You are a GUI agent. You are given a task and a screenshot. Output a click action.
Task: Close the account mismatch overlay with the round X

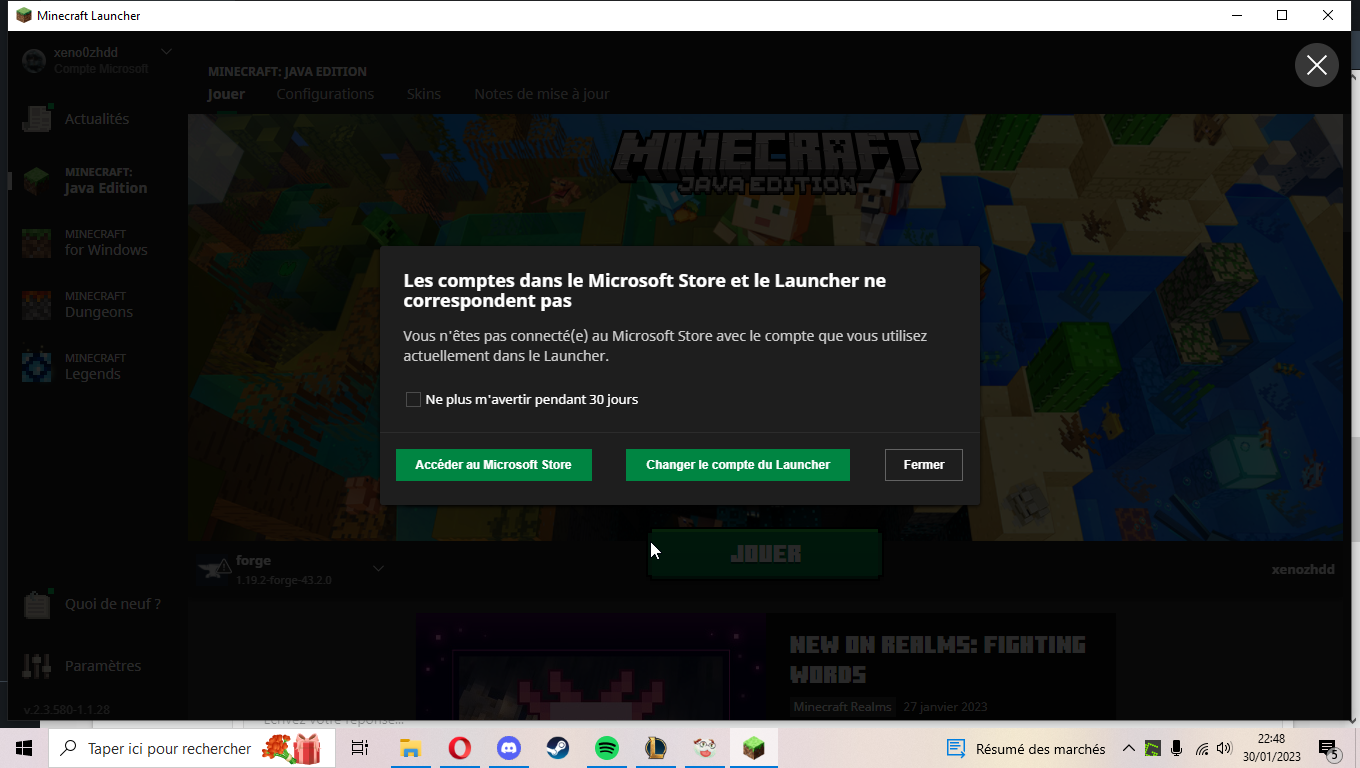[1316, 65]
